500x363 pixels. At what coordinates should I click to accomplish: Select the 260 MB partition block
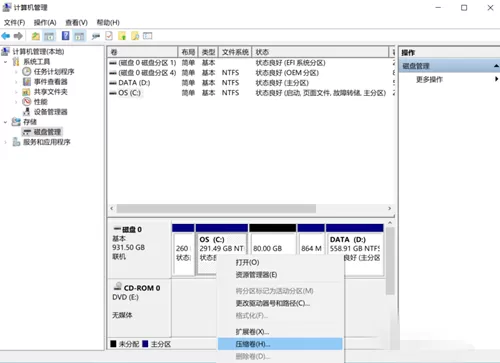pyautogui.click(x=183, y=250)
